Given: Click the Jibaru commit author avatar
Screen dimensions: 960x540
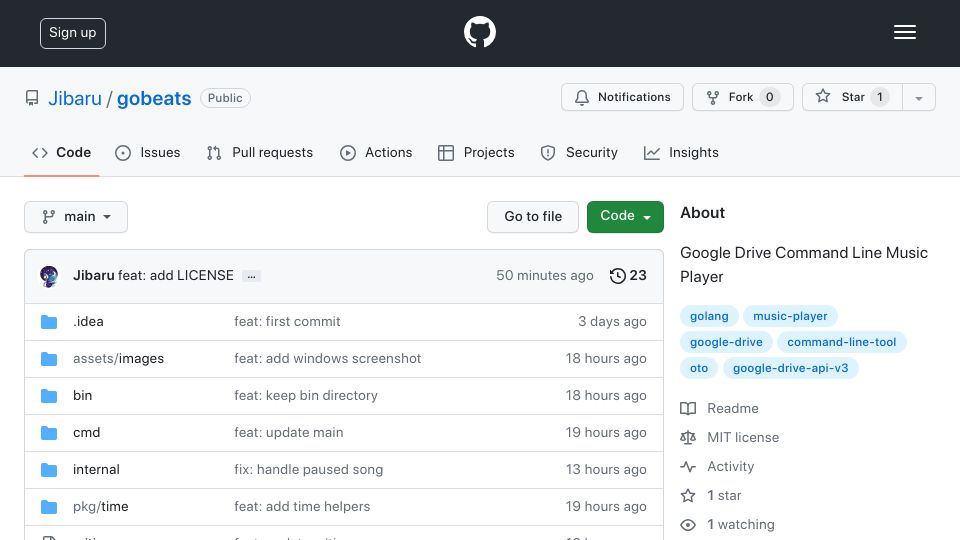Looking at the screenshot, I should pyautogui.click(x=49, y=276).
